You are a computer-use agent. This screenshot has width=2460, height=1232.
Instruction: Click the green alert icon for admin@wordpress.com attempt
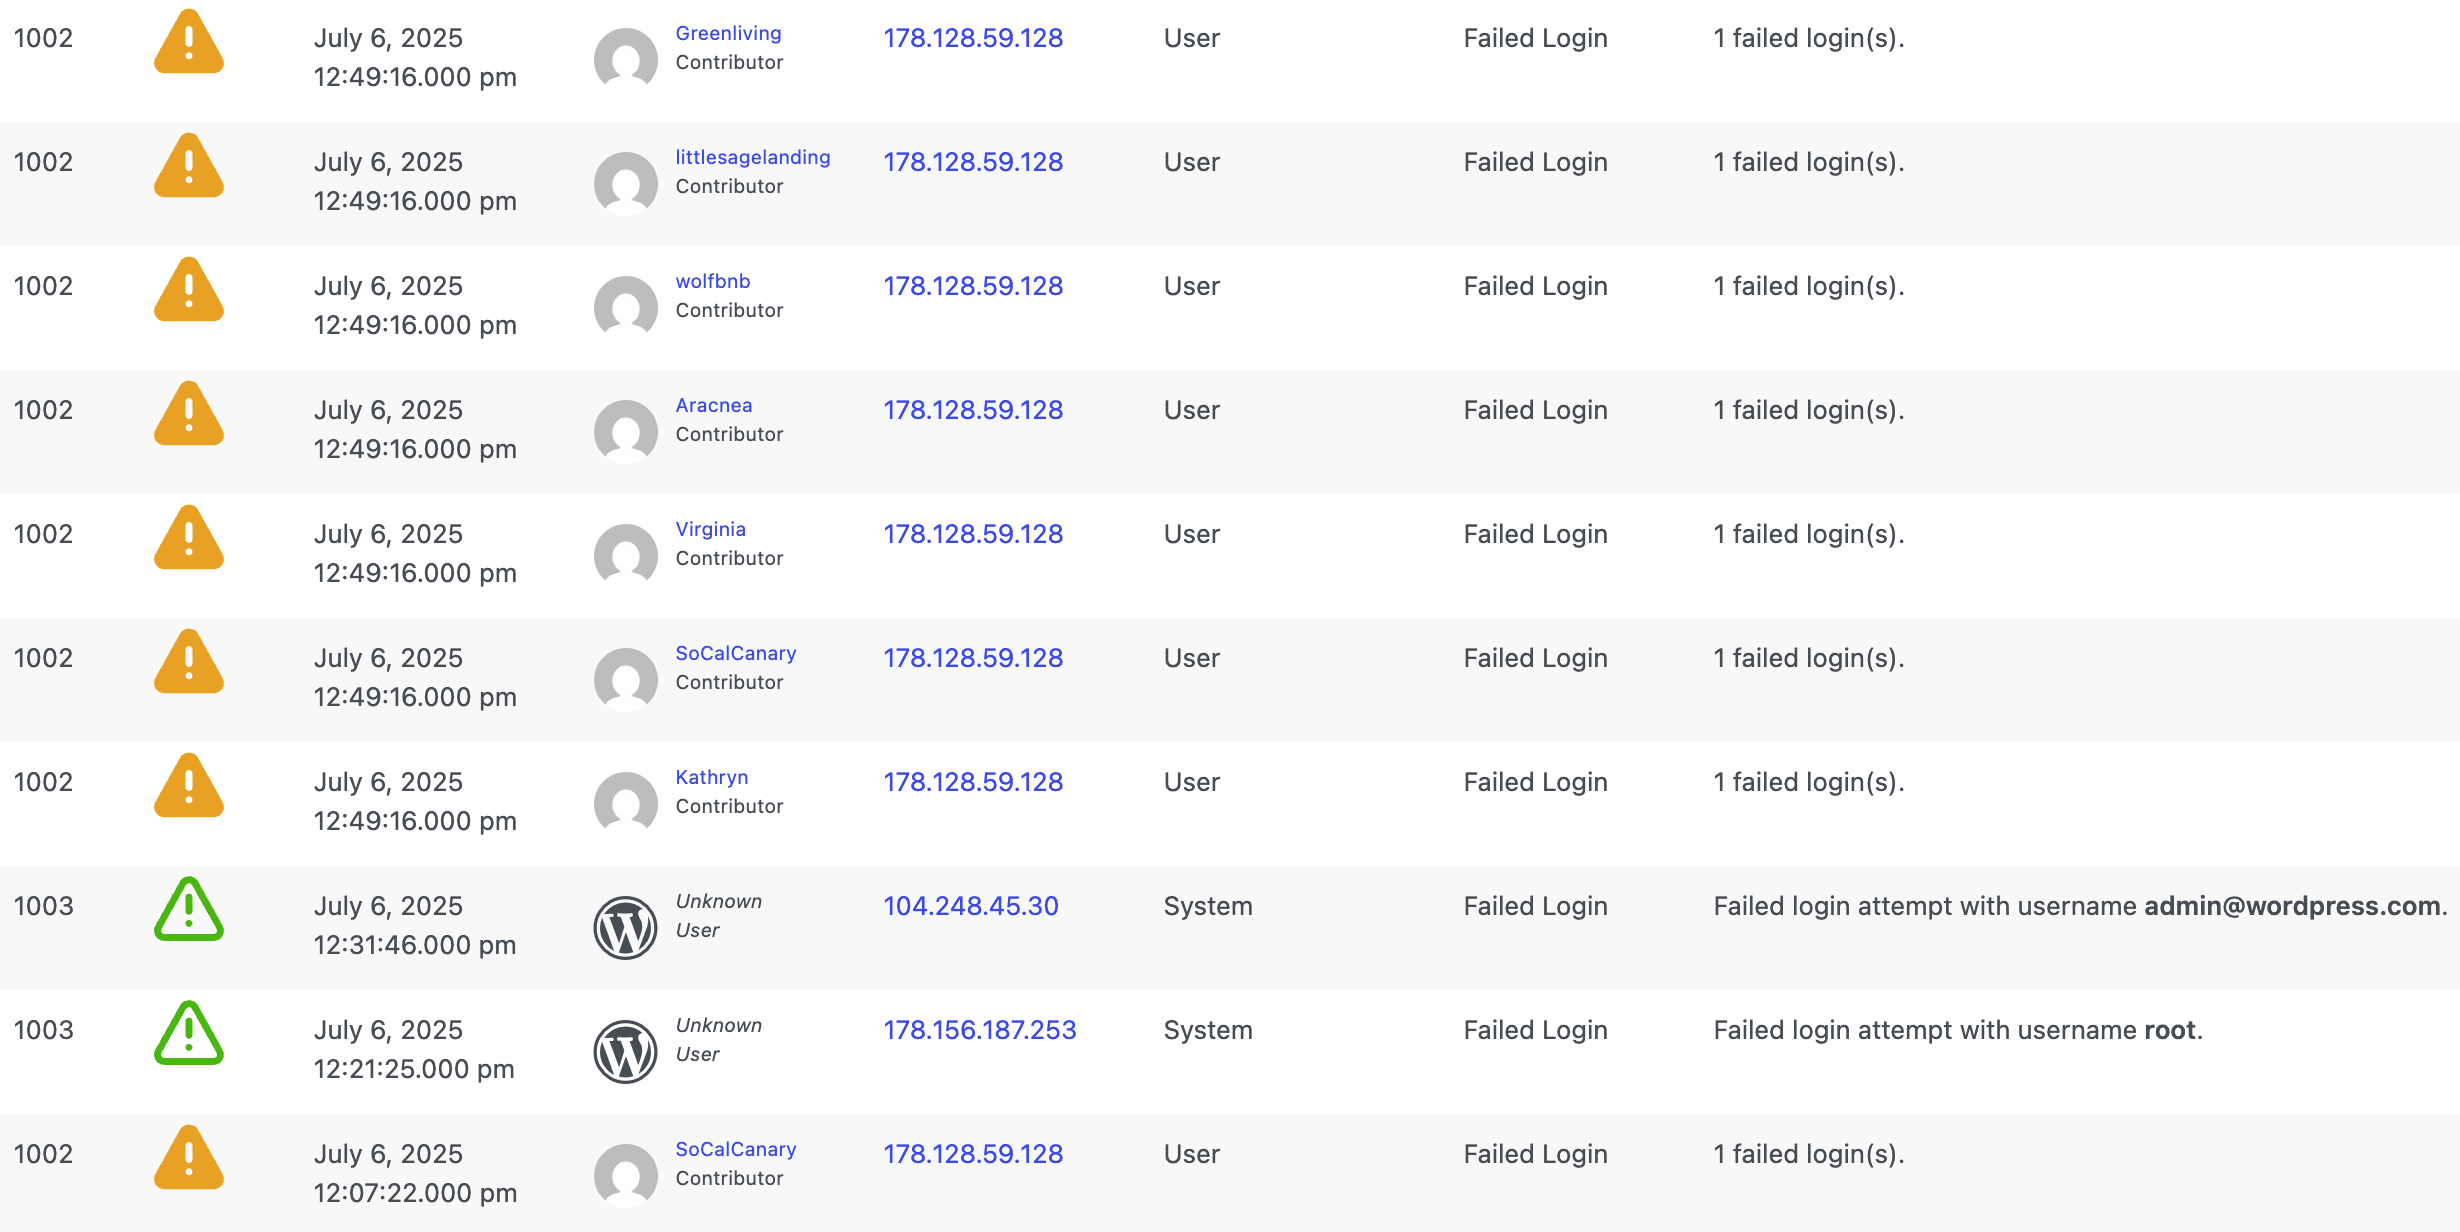(x=188, y=910)
